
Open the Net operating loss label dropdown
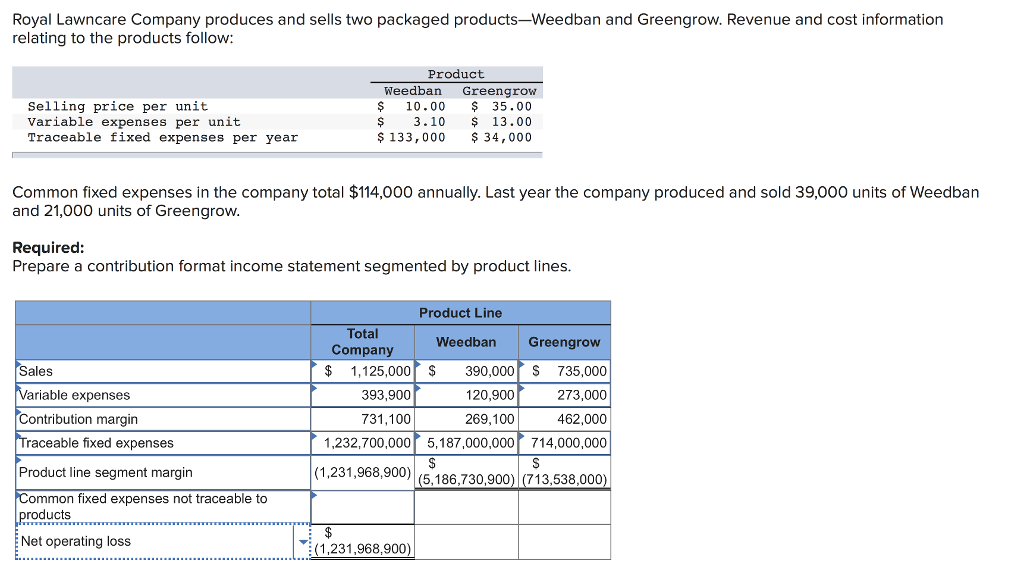click(302, 540)
